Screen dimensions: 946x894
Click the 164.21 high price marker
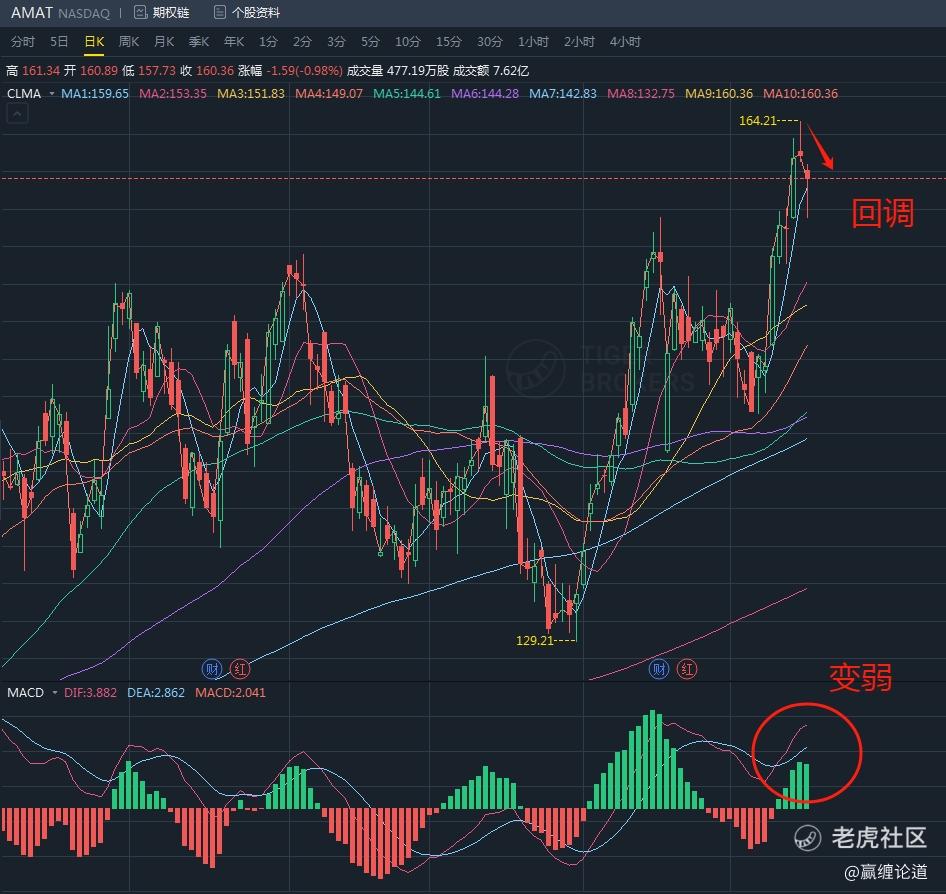758,121
